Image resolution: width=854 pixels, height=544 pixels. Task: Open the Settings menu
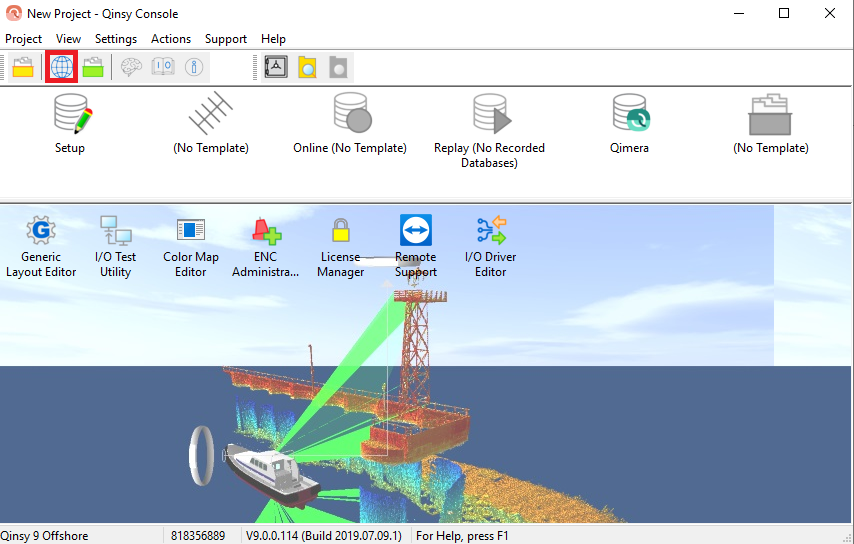coord(115,39)
